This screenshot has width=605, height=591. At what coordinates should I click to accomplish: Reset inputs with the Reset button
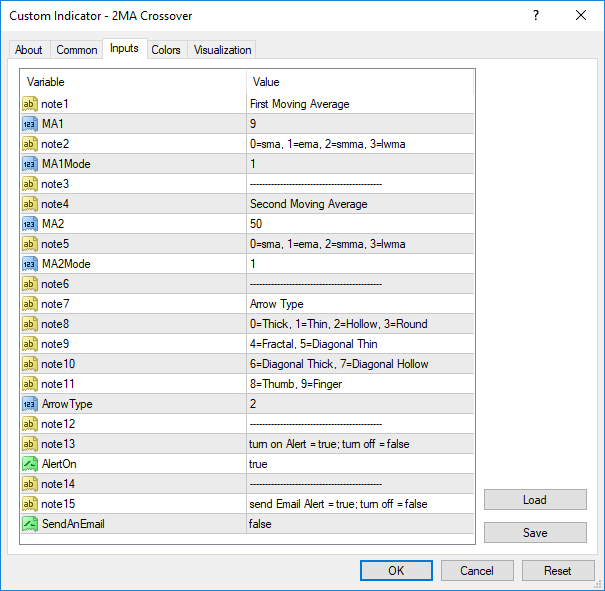pyautogui.click(x=558, y=571)
